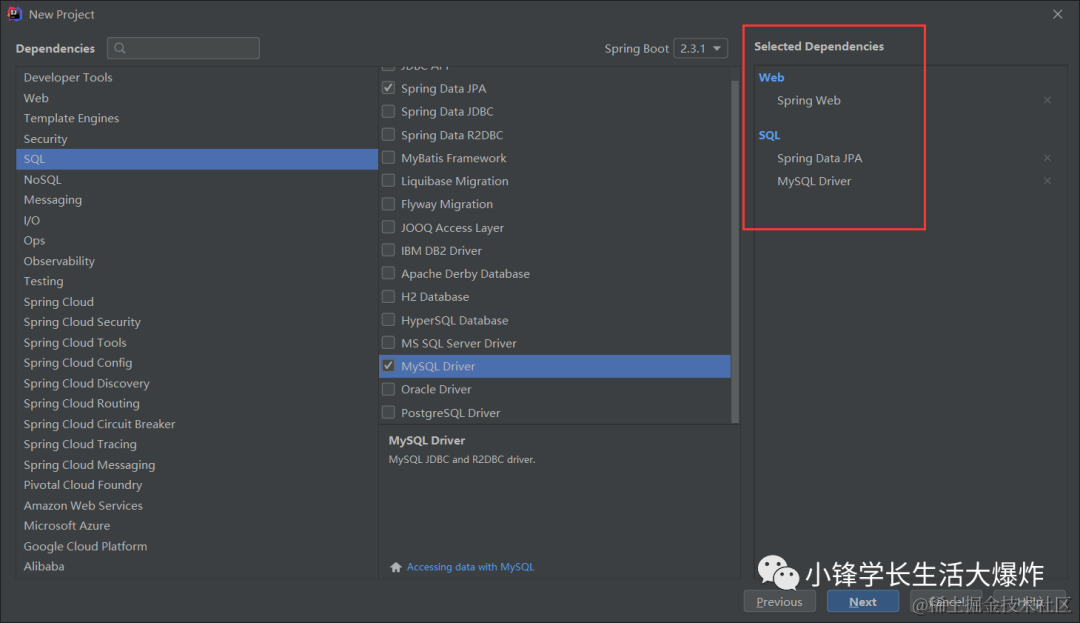Enable the PostgreSQL Driver checkbox
This screenshot has width=1080, height=623.
pos(388,412)
